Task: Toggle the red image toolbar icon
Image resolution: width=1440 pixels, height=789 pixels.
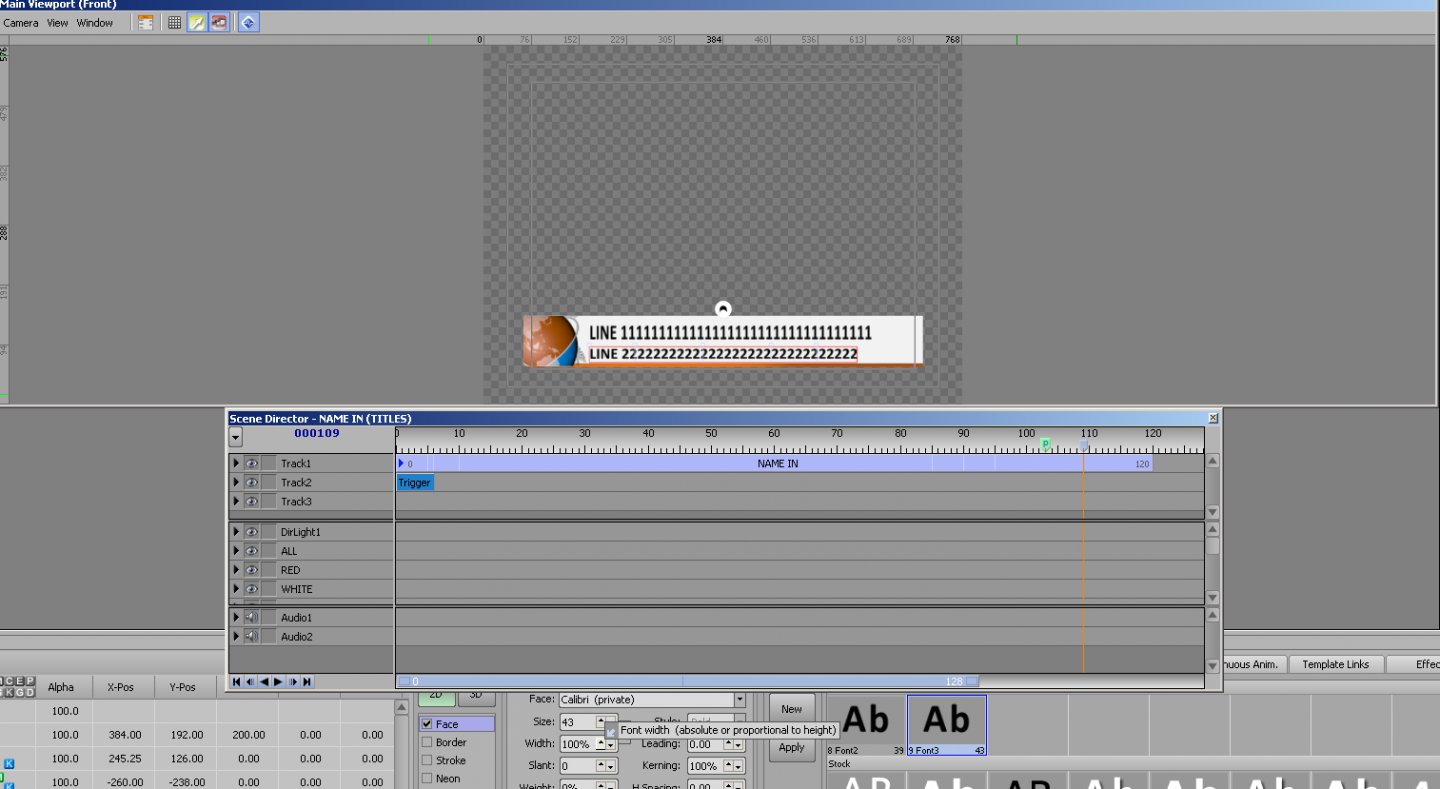Action: pyautogui.click(x=219, y=22)
